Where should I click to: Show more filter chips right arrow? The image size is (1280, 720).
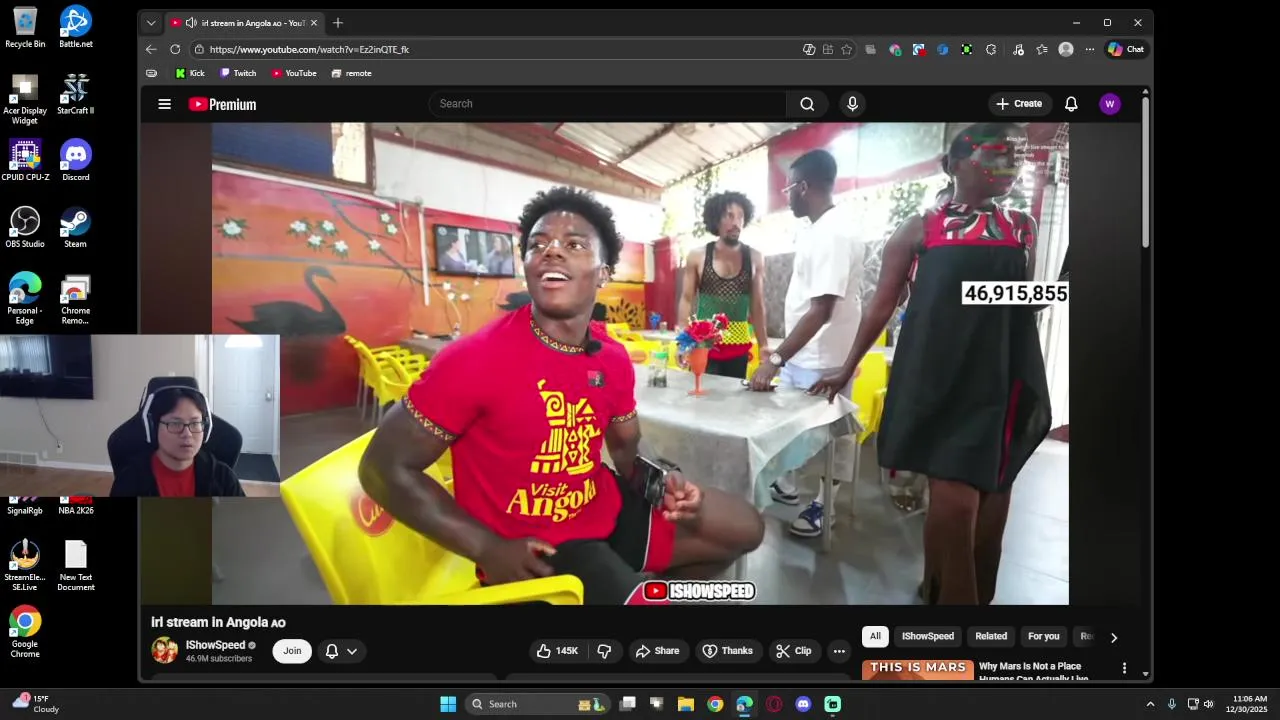pyautogui.click(x=1114, y=637)
